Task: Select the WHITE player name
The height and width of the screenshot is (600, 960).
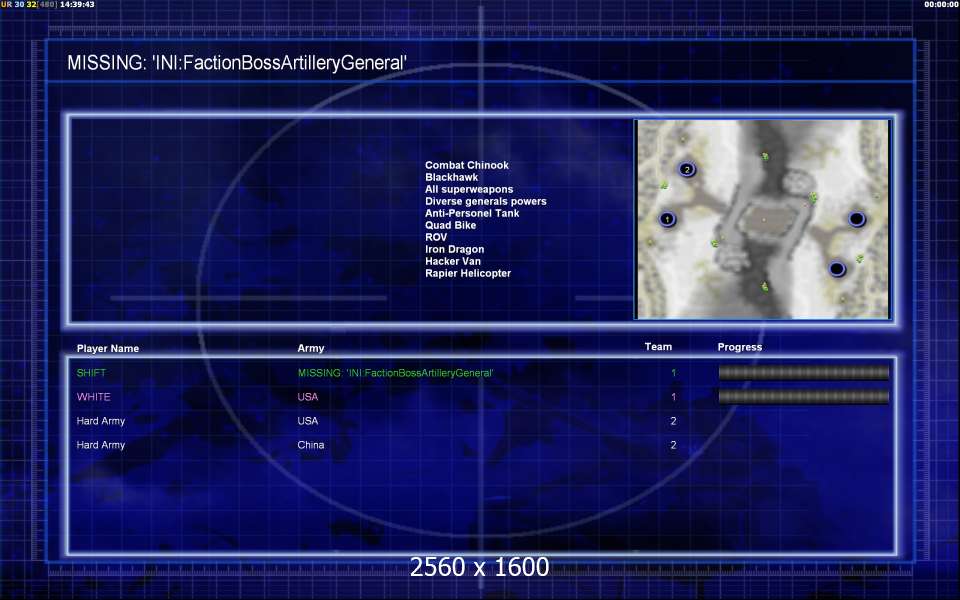Action: click(94, 397)
